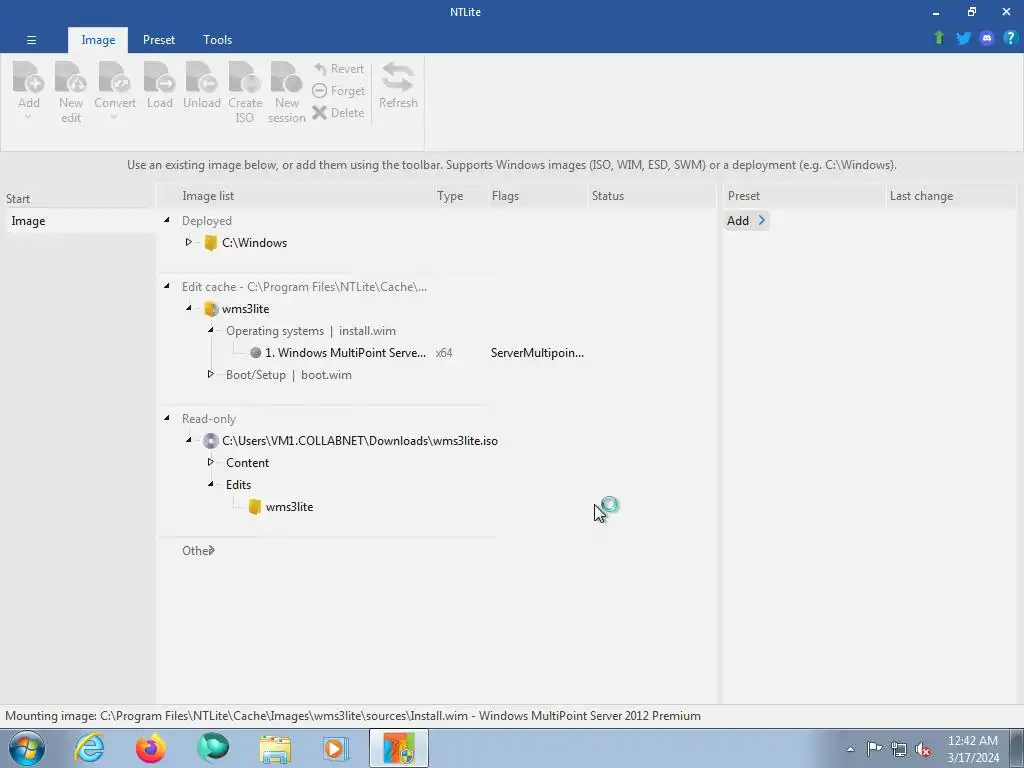Viewport: 1024px width, 768px height.
Task: Click the Forget button
Action: pyautogui.click(x=338, y=91)
